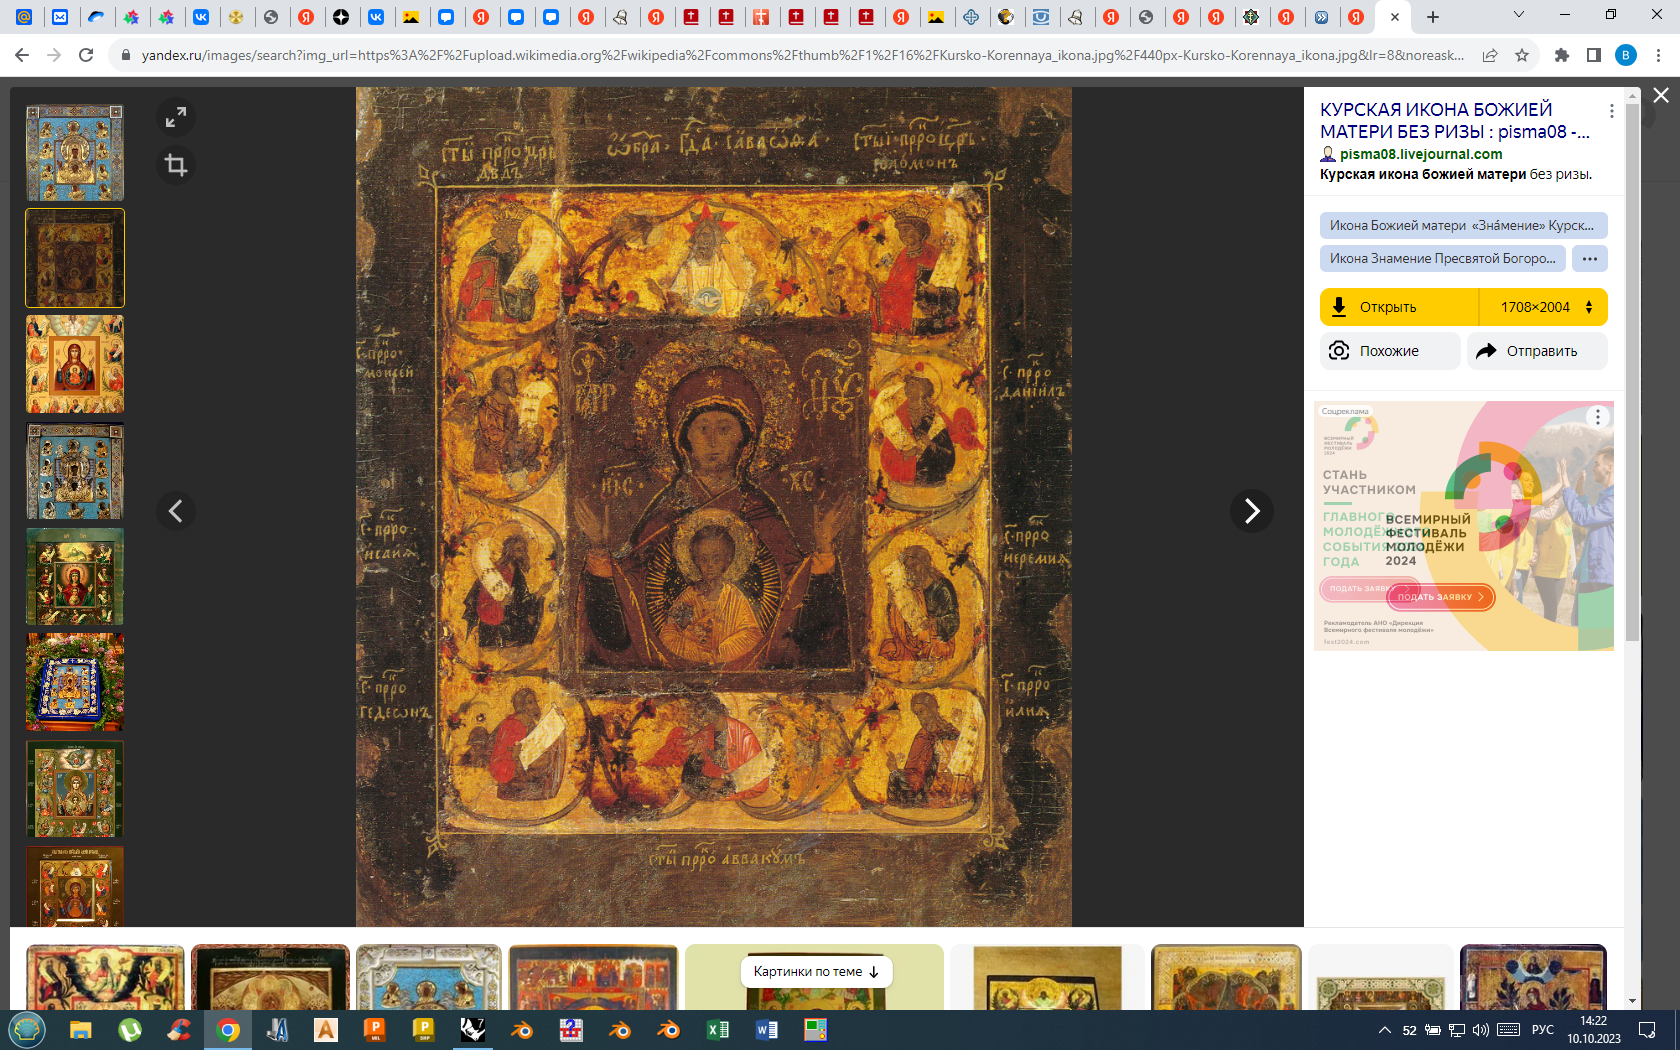1680x1050 pixels.
Task: Go to the next image
Action: [1251, 511]
